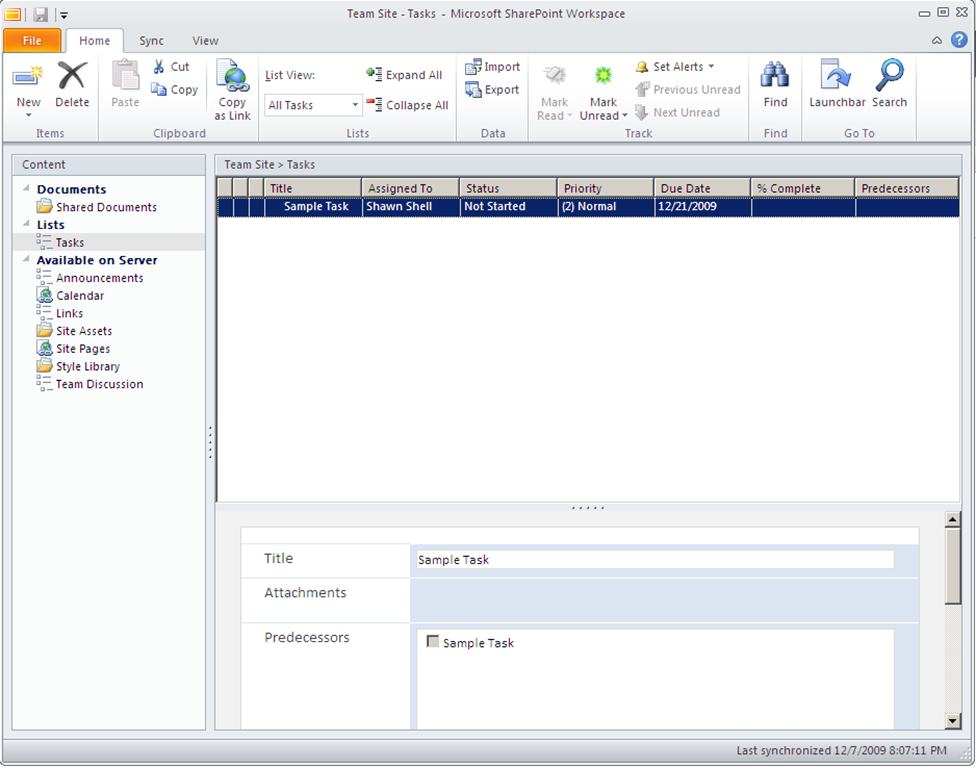Viewport: 976px width, 768px height.
Task: Open Team Discussion list
Action: (90, 384)
